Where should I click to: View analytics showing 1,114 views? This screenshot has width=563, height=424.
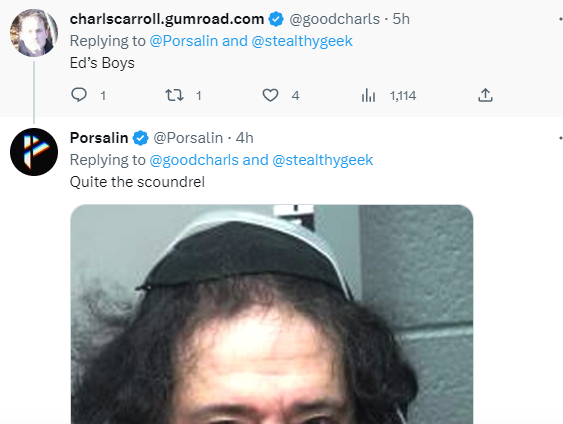coord(389,95)
